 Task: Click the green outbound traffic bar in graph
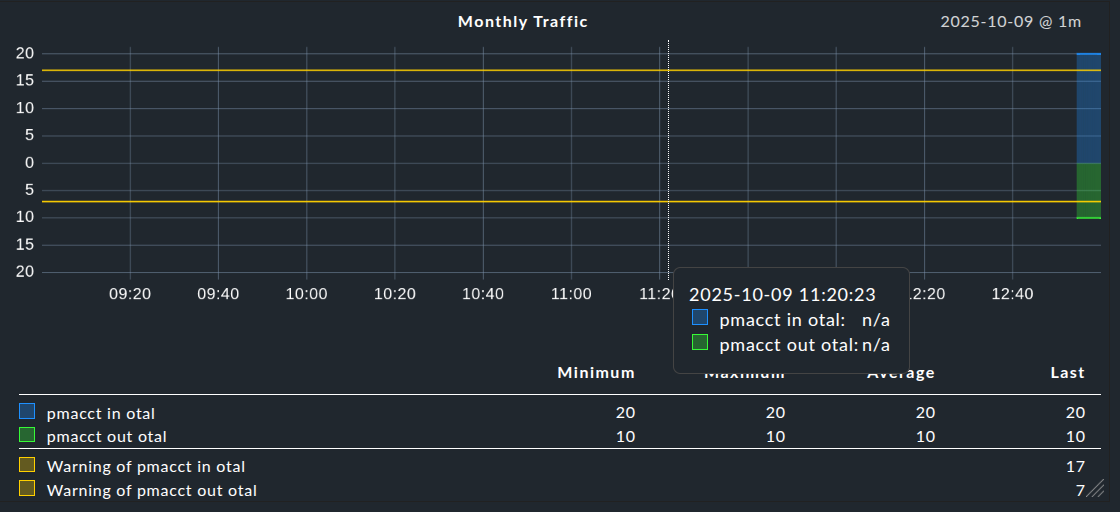tap(1088, 190)
